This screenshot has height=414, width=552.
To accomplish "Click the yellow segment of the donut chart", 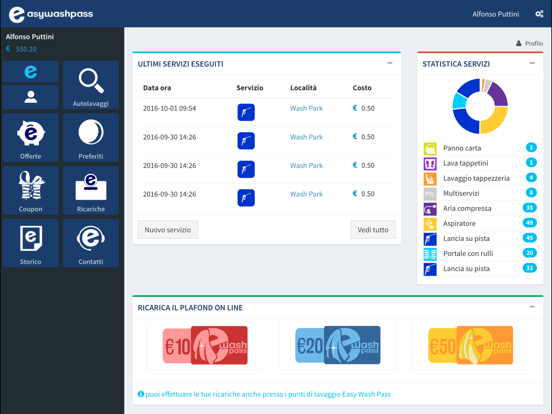I will (496, 121).
